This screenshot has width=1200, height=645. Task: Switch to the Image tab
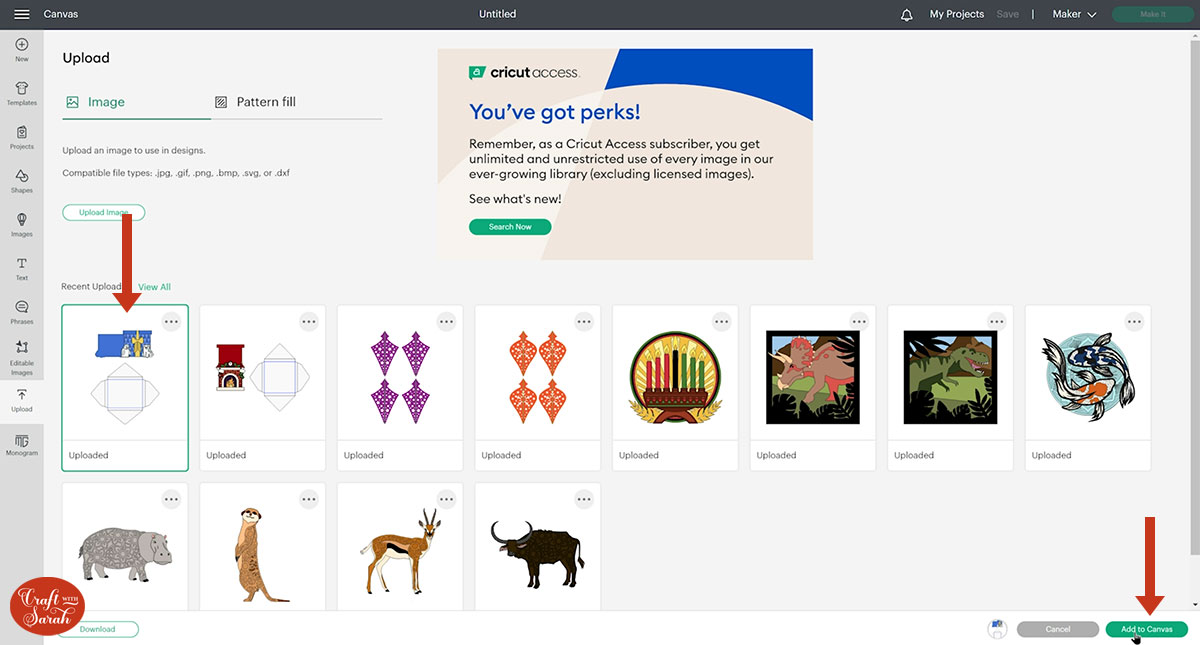96,102
